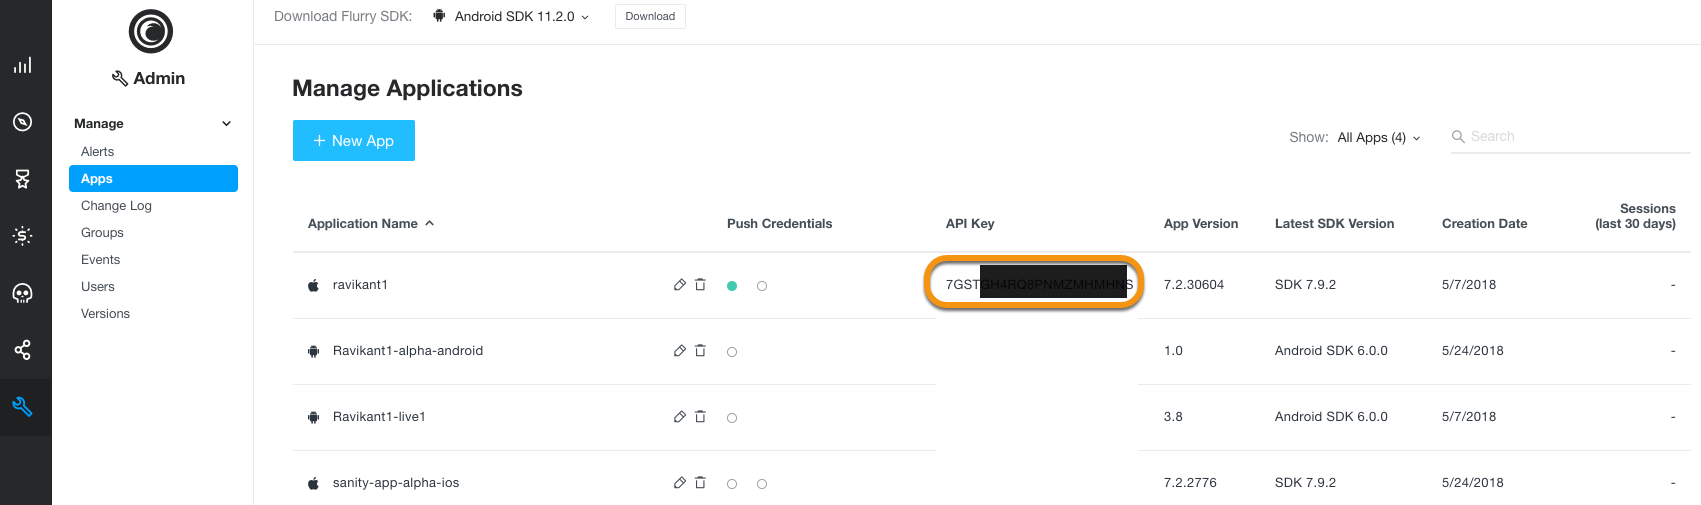This screenshot has width=1701, height=505.
Task: Toggle green push credential indicator for ravikant1
Action: pyautogui.click(x=732, y=286)
